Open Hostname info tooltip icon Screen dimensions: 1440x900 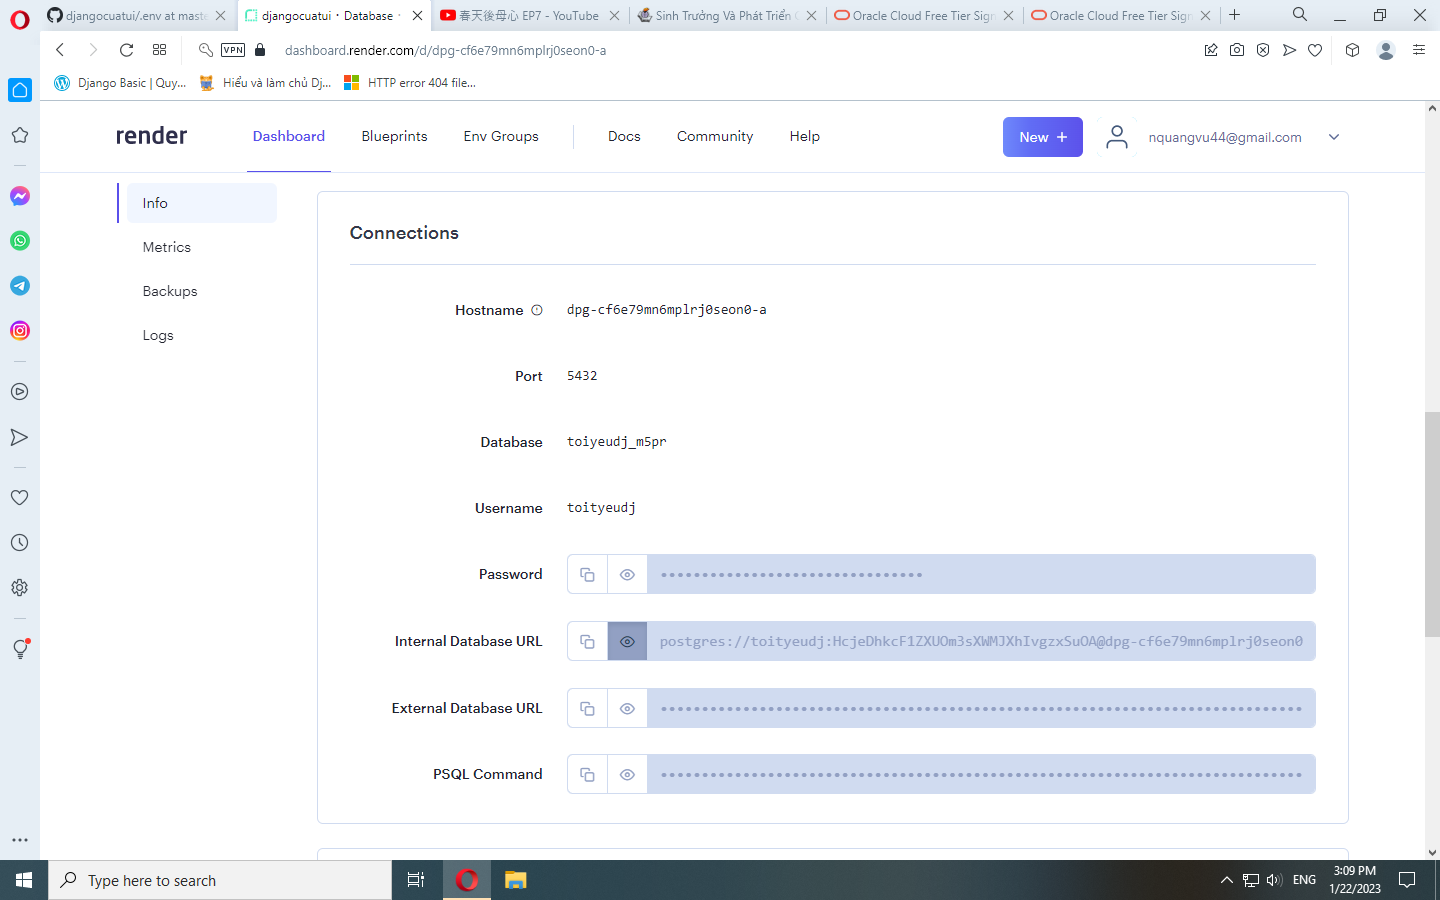coord(537,310)
